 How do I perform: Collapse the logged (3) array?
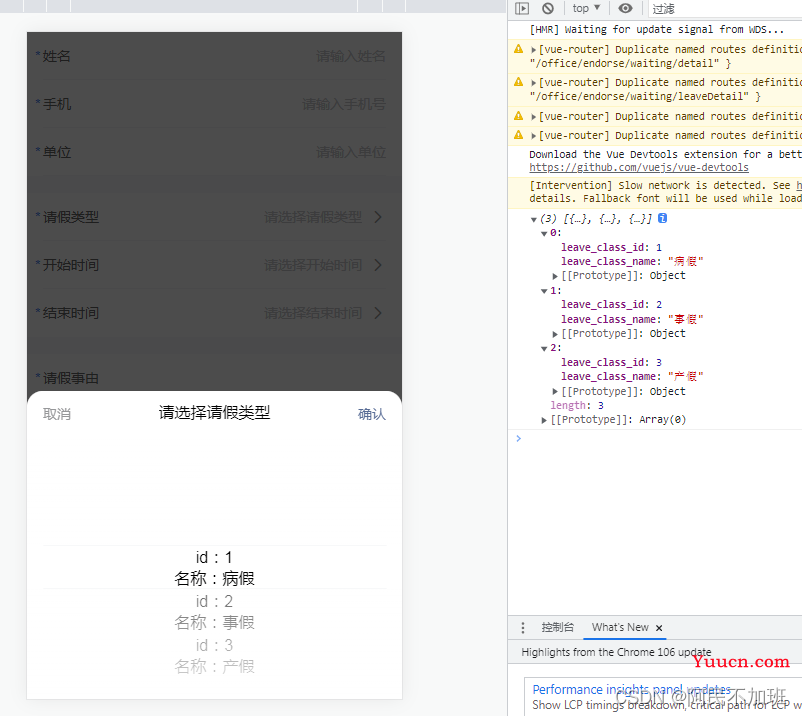point(533,219)
